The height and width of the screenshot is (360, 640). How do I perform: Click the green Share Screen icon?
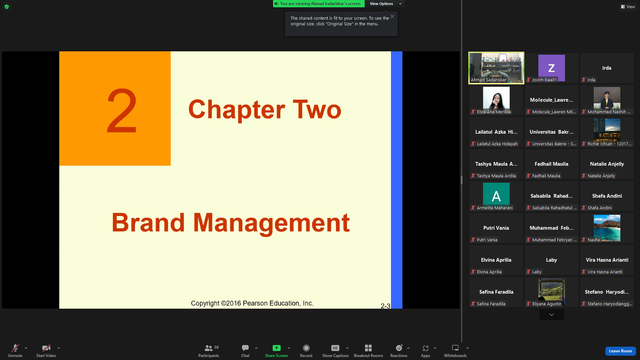276,348
